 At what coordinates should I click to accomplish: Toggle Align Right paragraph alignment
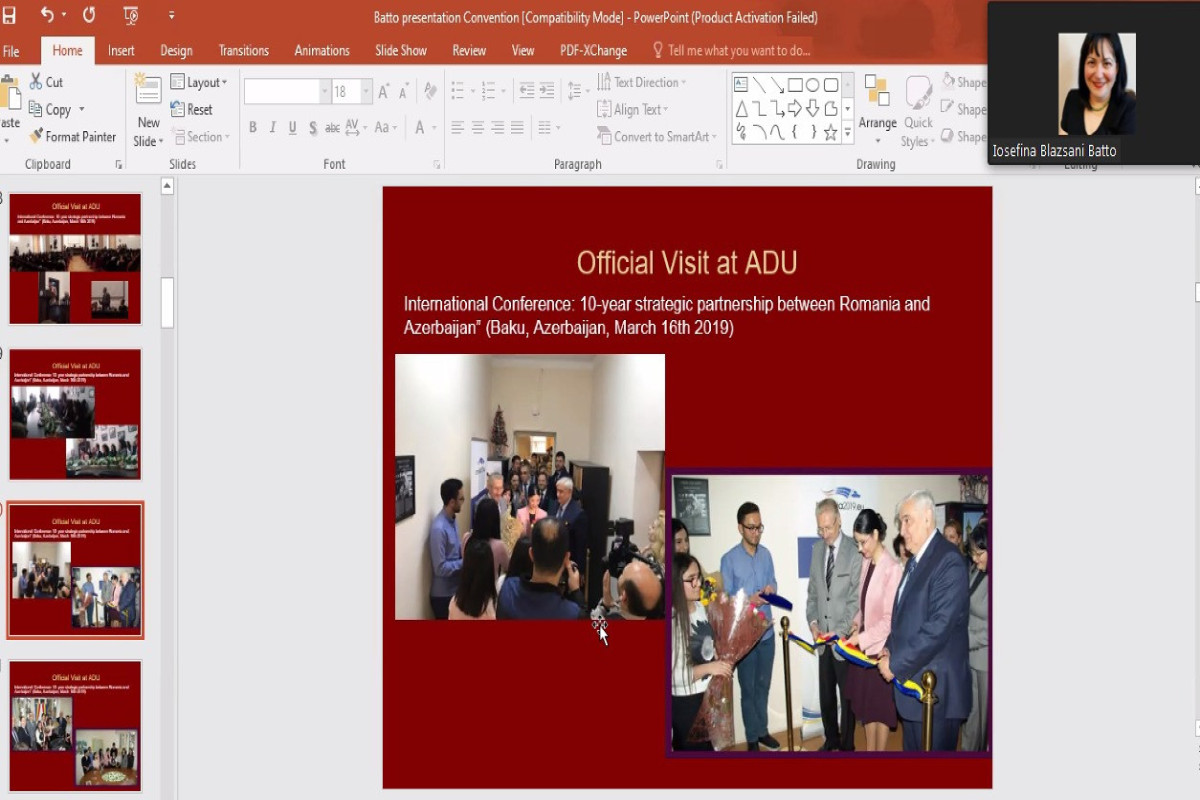[x=497, y=127]
